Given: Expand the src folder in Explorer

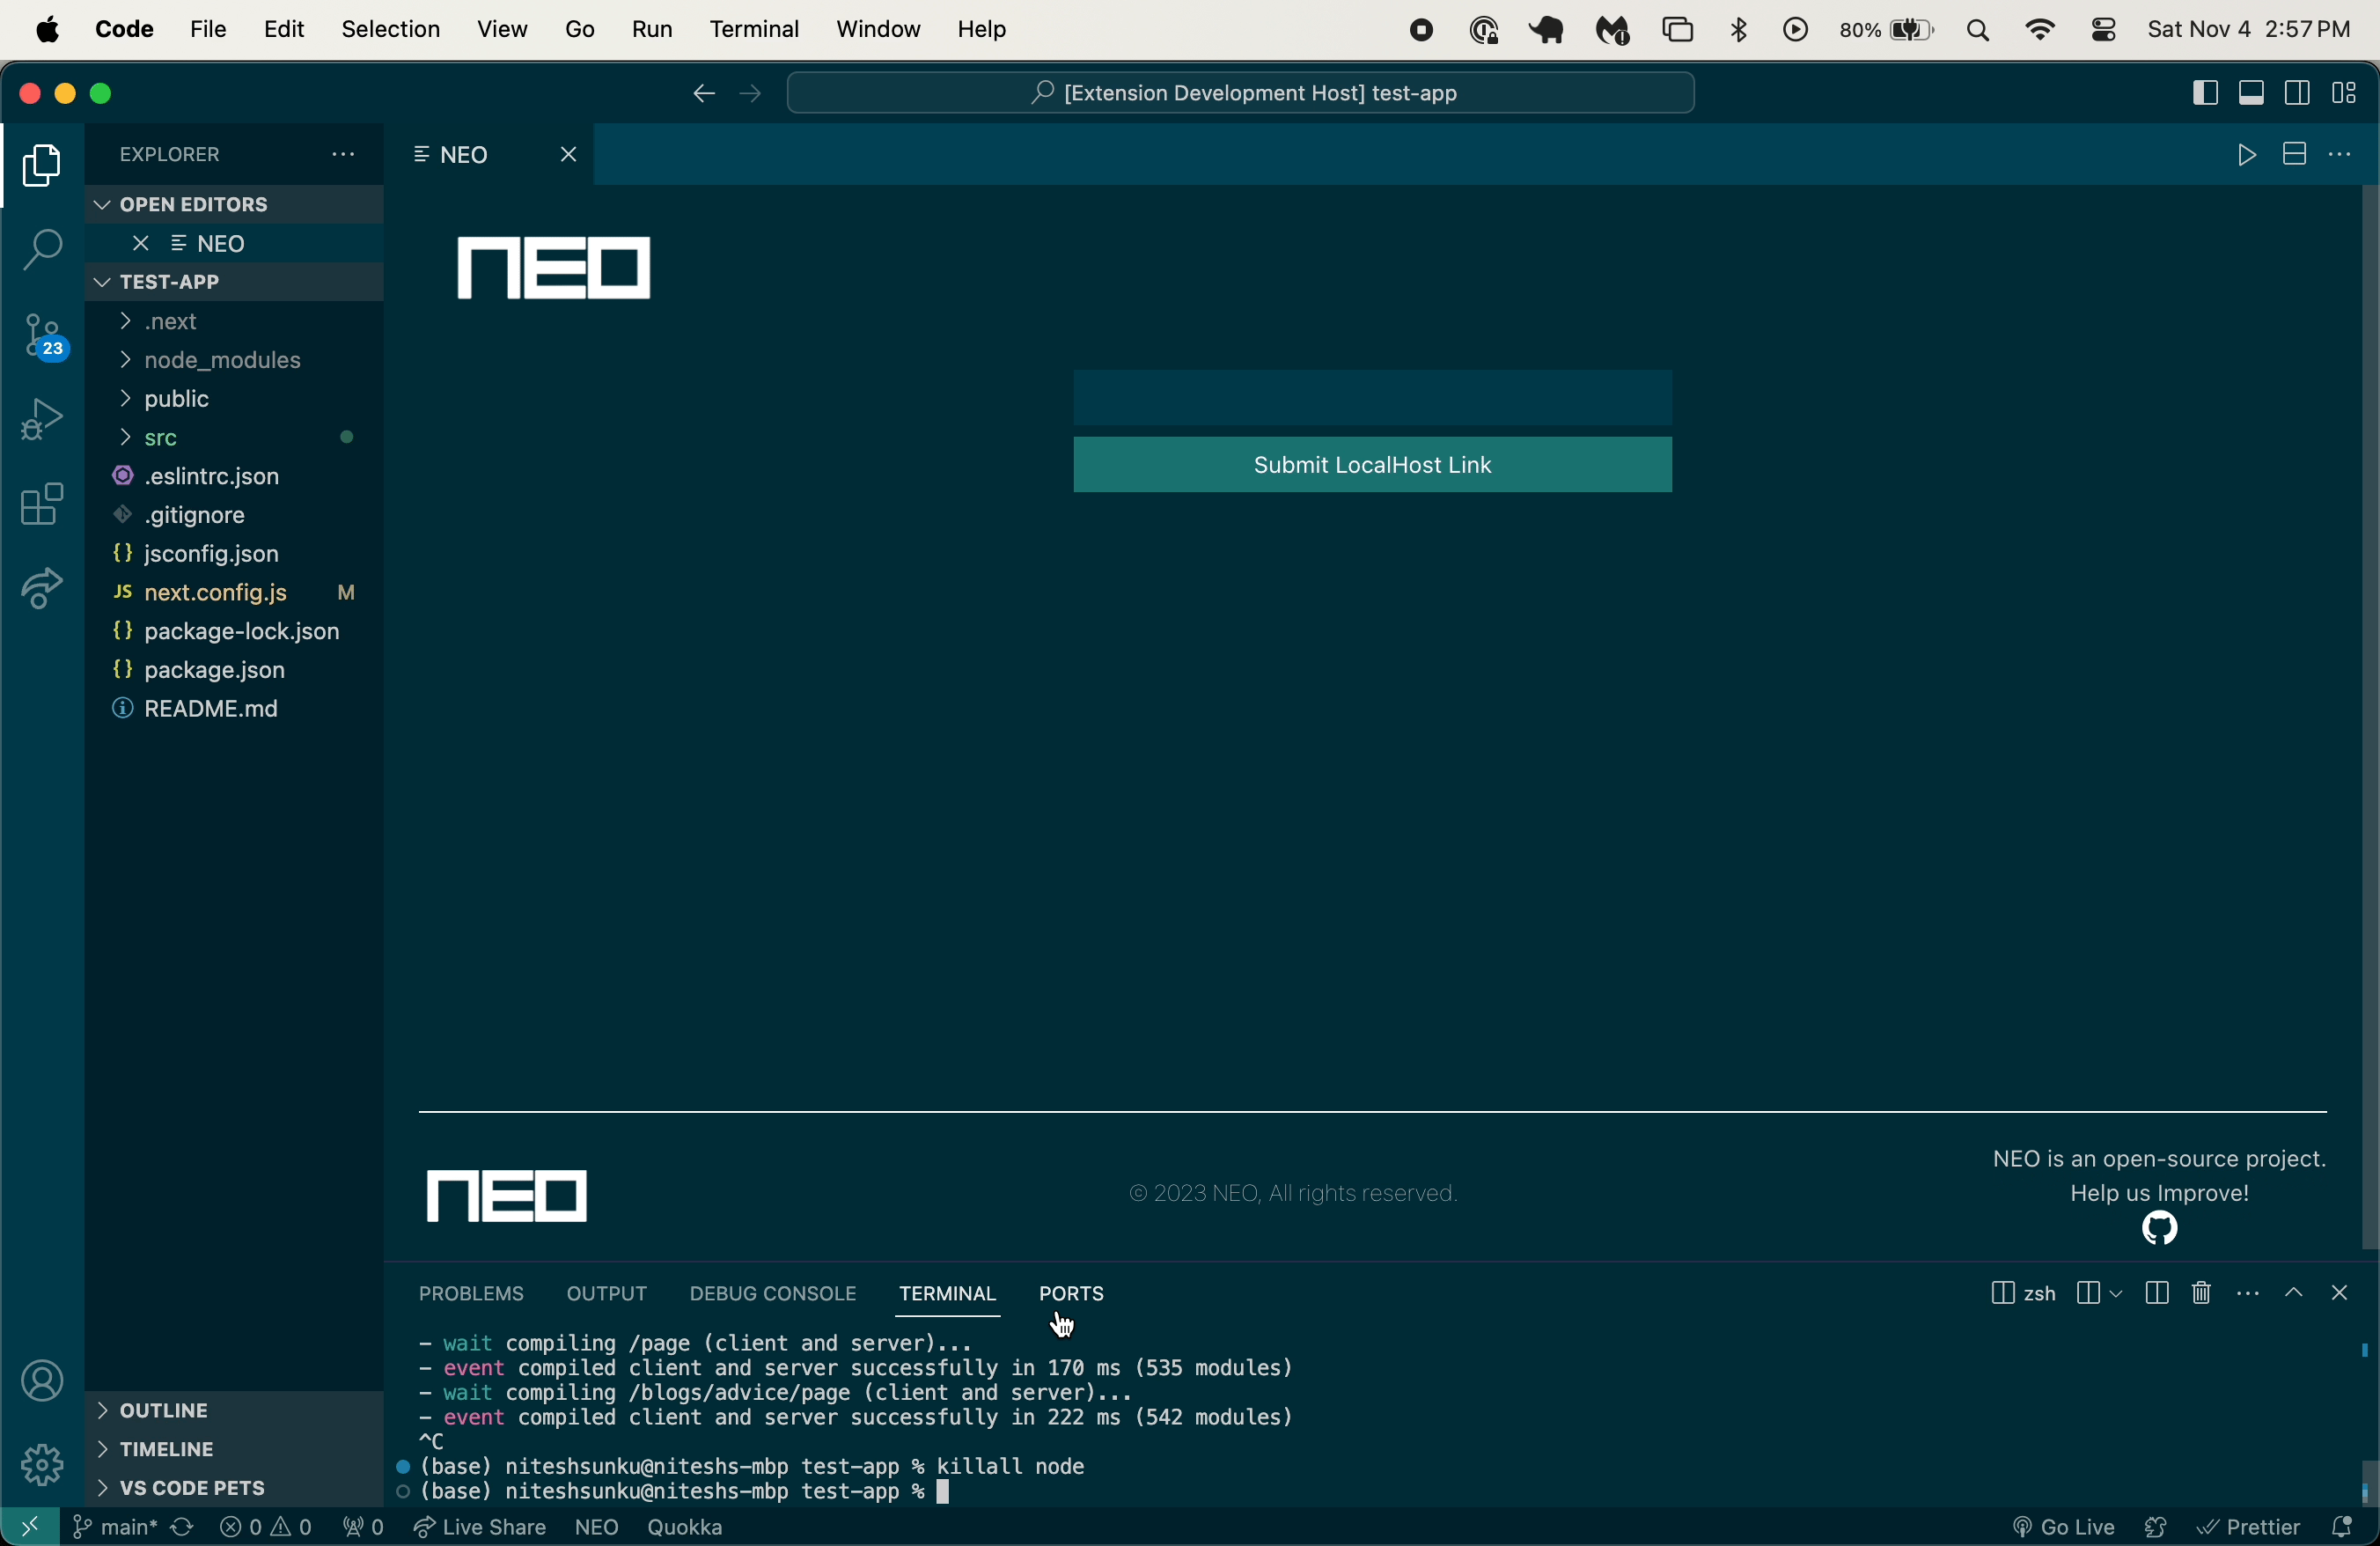Looking at the screenshot, I should coord(159,438).
